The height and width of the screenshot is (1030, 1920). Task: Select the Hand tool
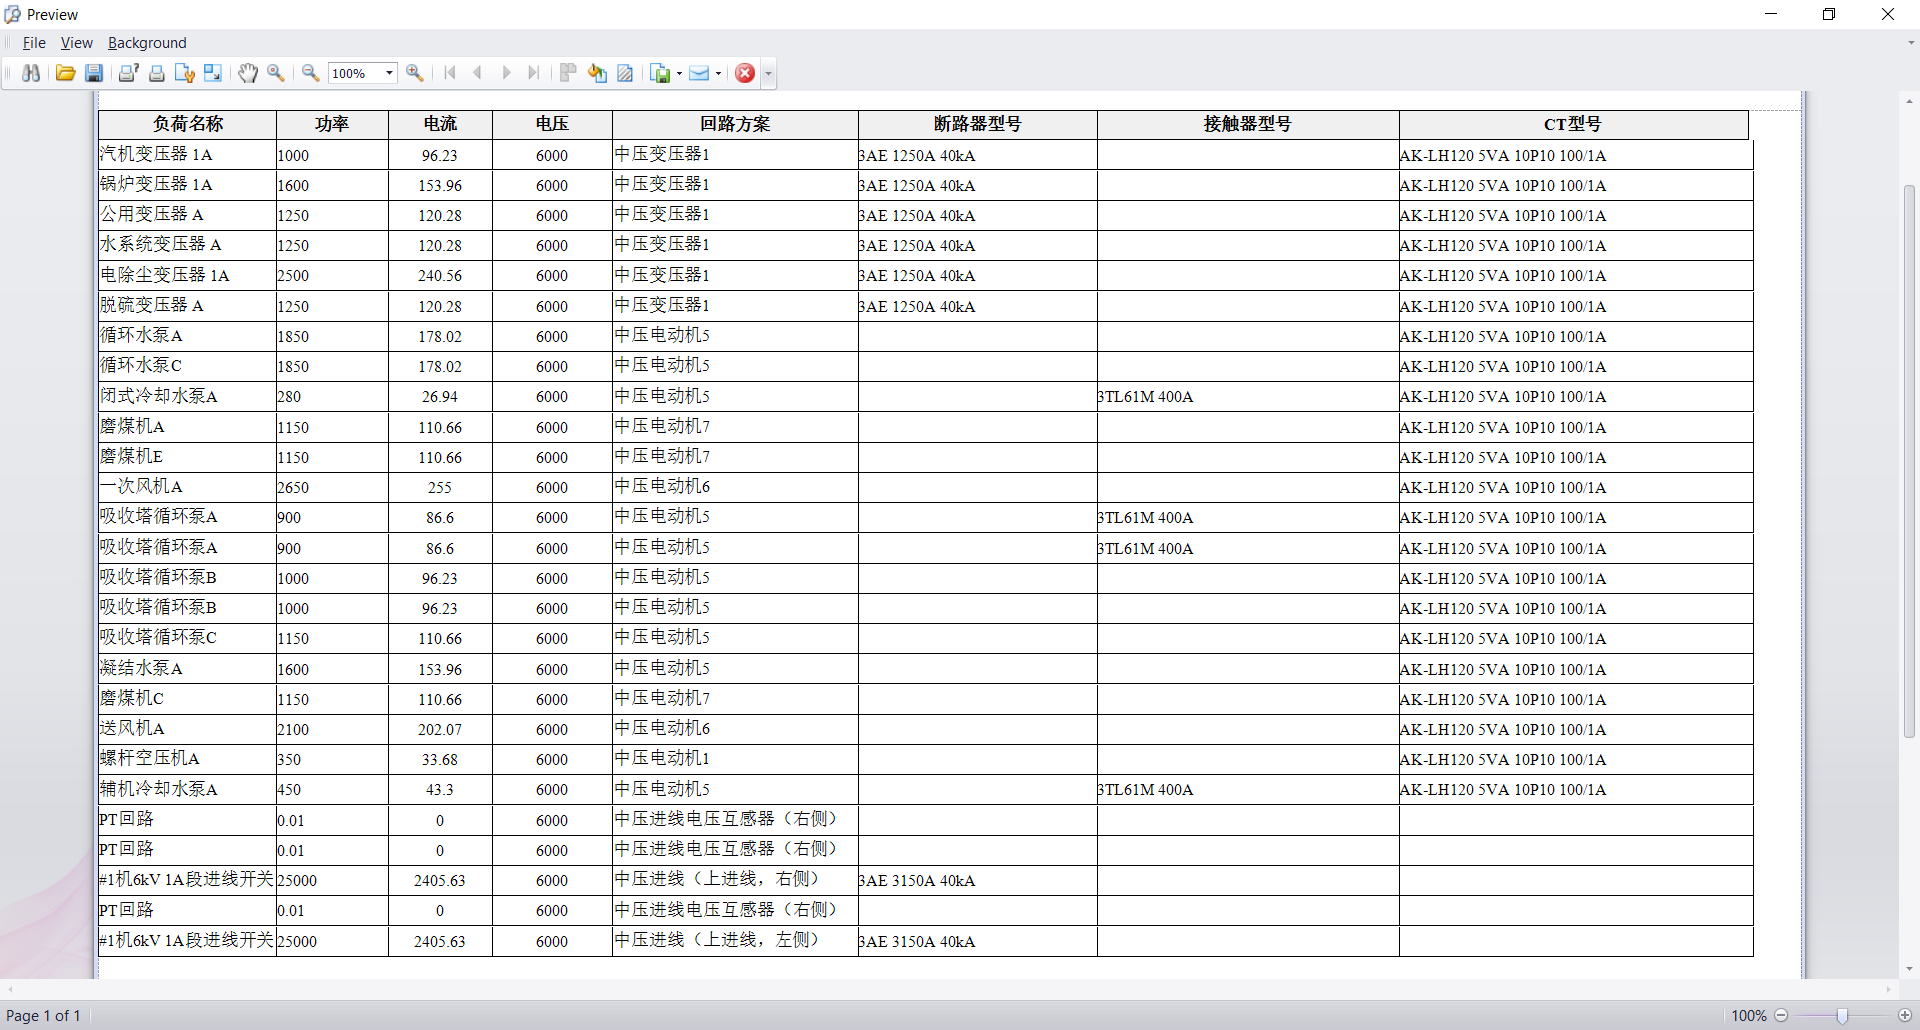pos(248,73)
